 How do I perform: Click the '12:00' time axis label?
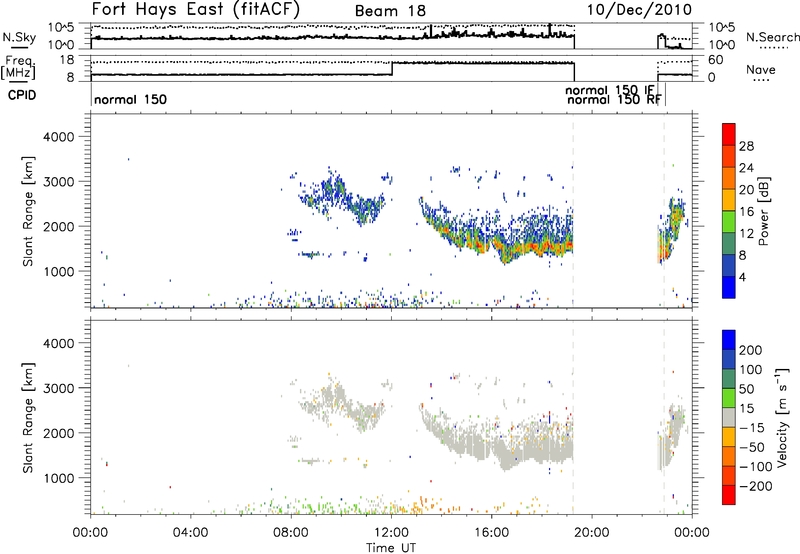coord(391,533)
